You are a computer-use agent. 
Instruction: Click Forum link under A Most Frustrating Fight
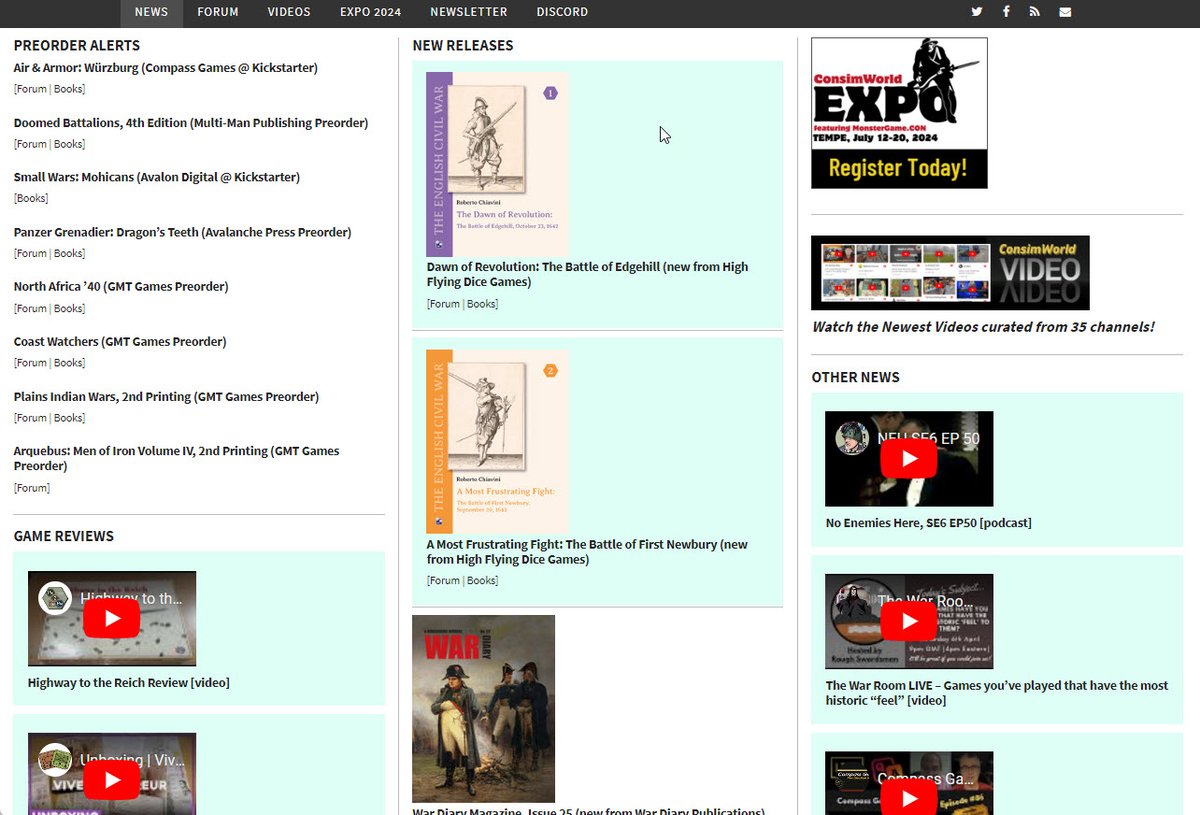[x=444, y=581]
